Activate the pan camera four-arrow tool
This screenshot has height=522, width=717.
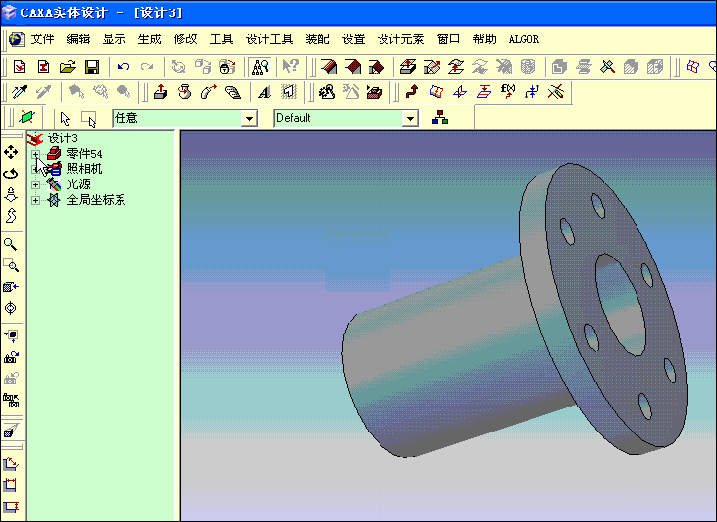[x=11, y=152]
